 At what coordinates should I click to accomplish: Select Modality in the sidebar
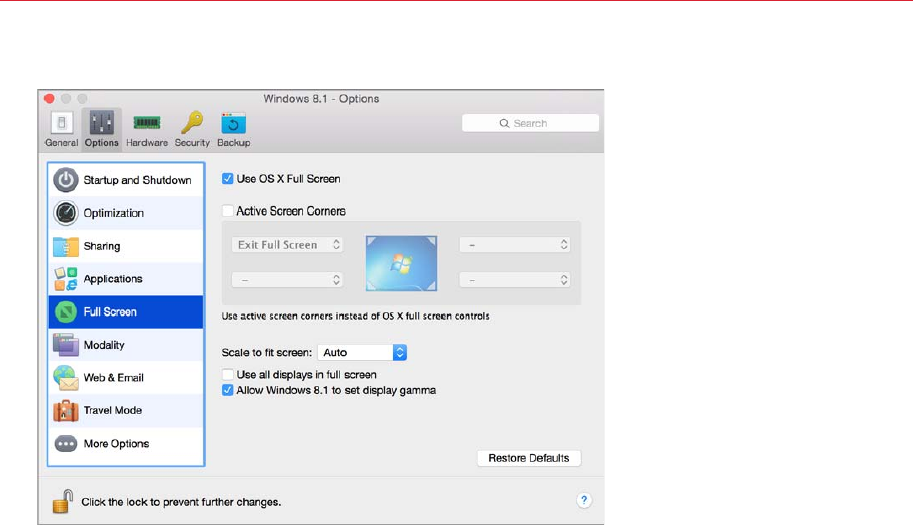coord(126,345)
